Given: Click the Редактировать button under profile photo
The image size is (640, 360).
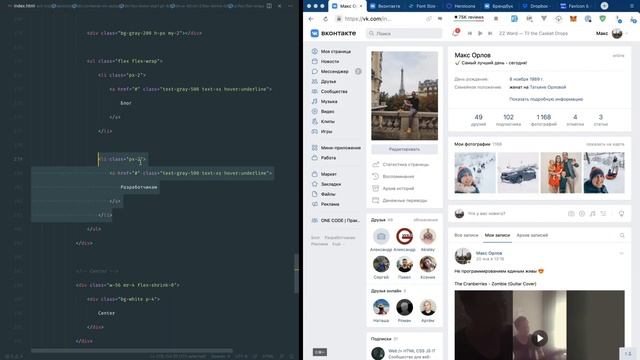Looking at the screenshot, I should tap(404, 149).
